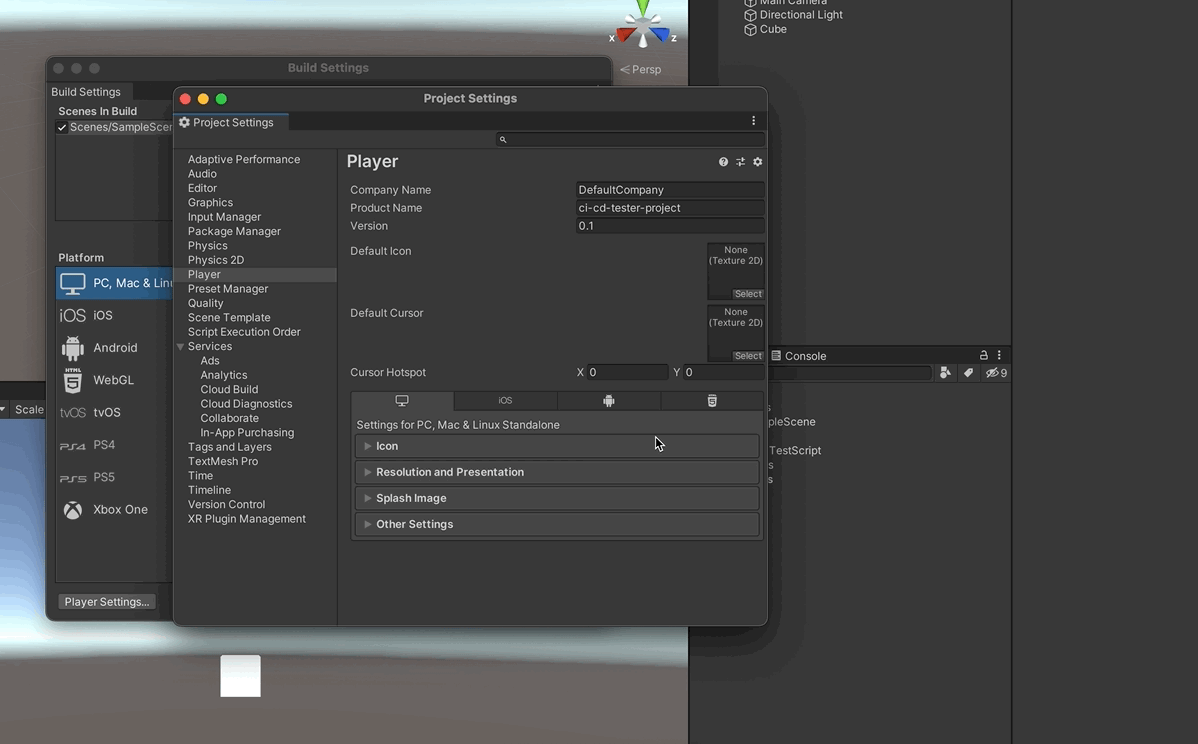Screen dimensions: 1198x744
Task: Expand the Icon section
Action: 556,446
